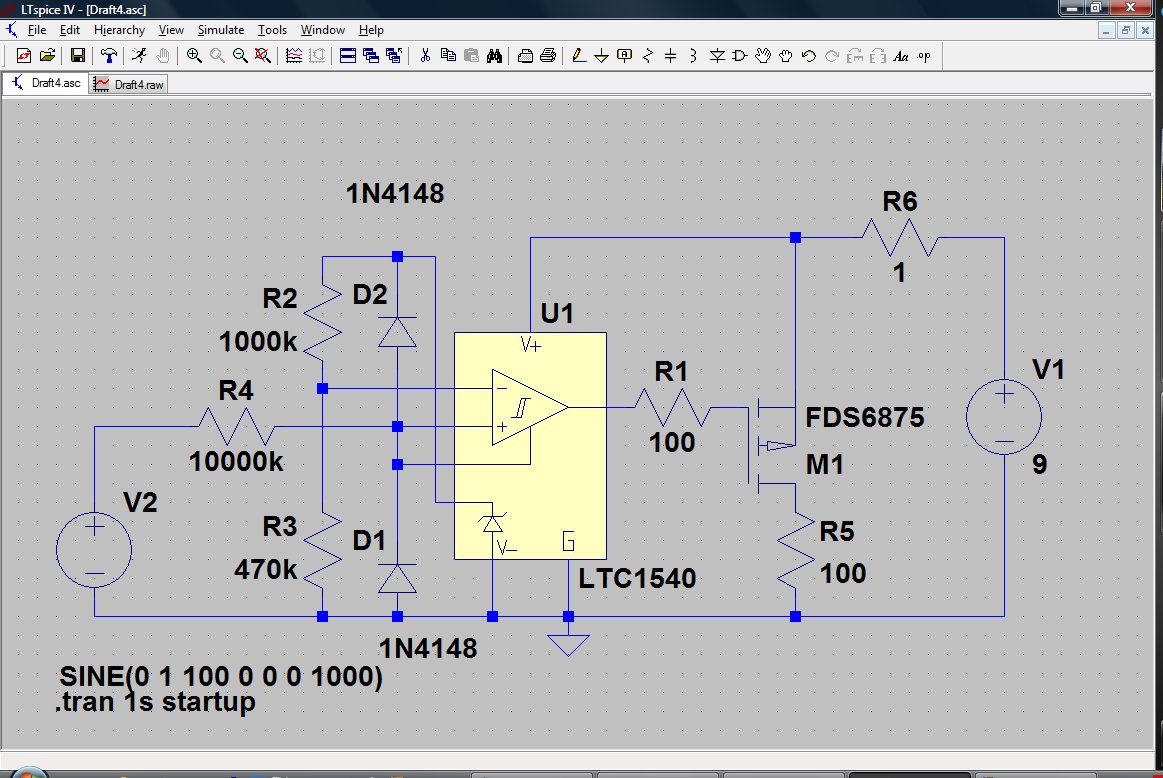
Task: Click the V2 voltage source symbol
Action: pyautogui.click(x=94, y=550)
